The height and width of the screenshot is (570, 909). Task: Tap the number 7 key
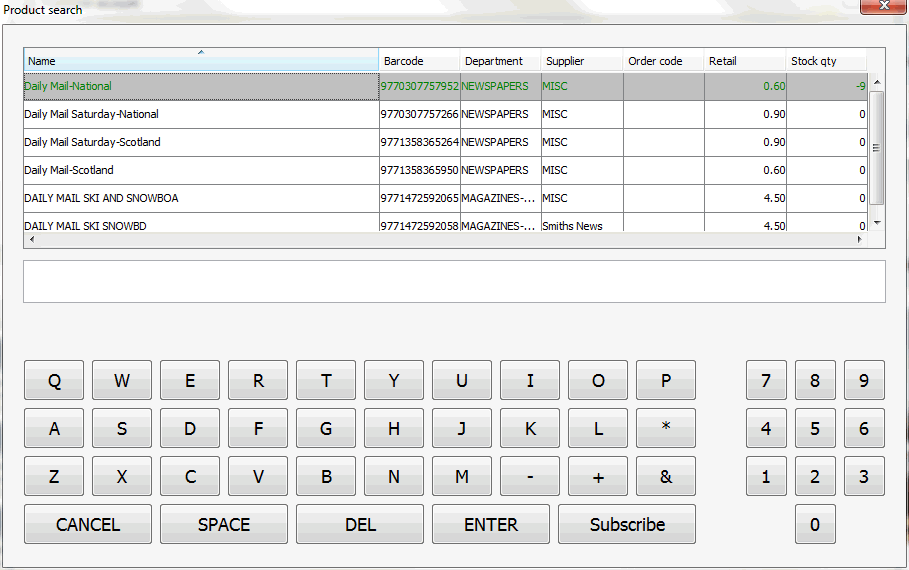coord(766,381)
